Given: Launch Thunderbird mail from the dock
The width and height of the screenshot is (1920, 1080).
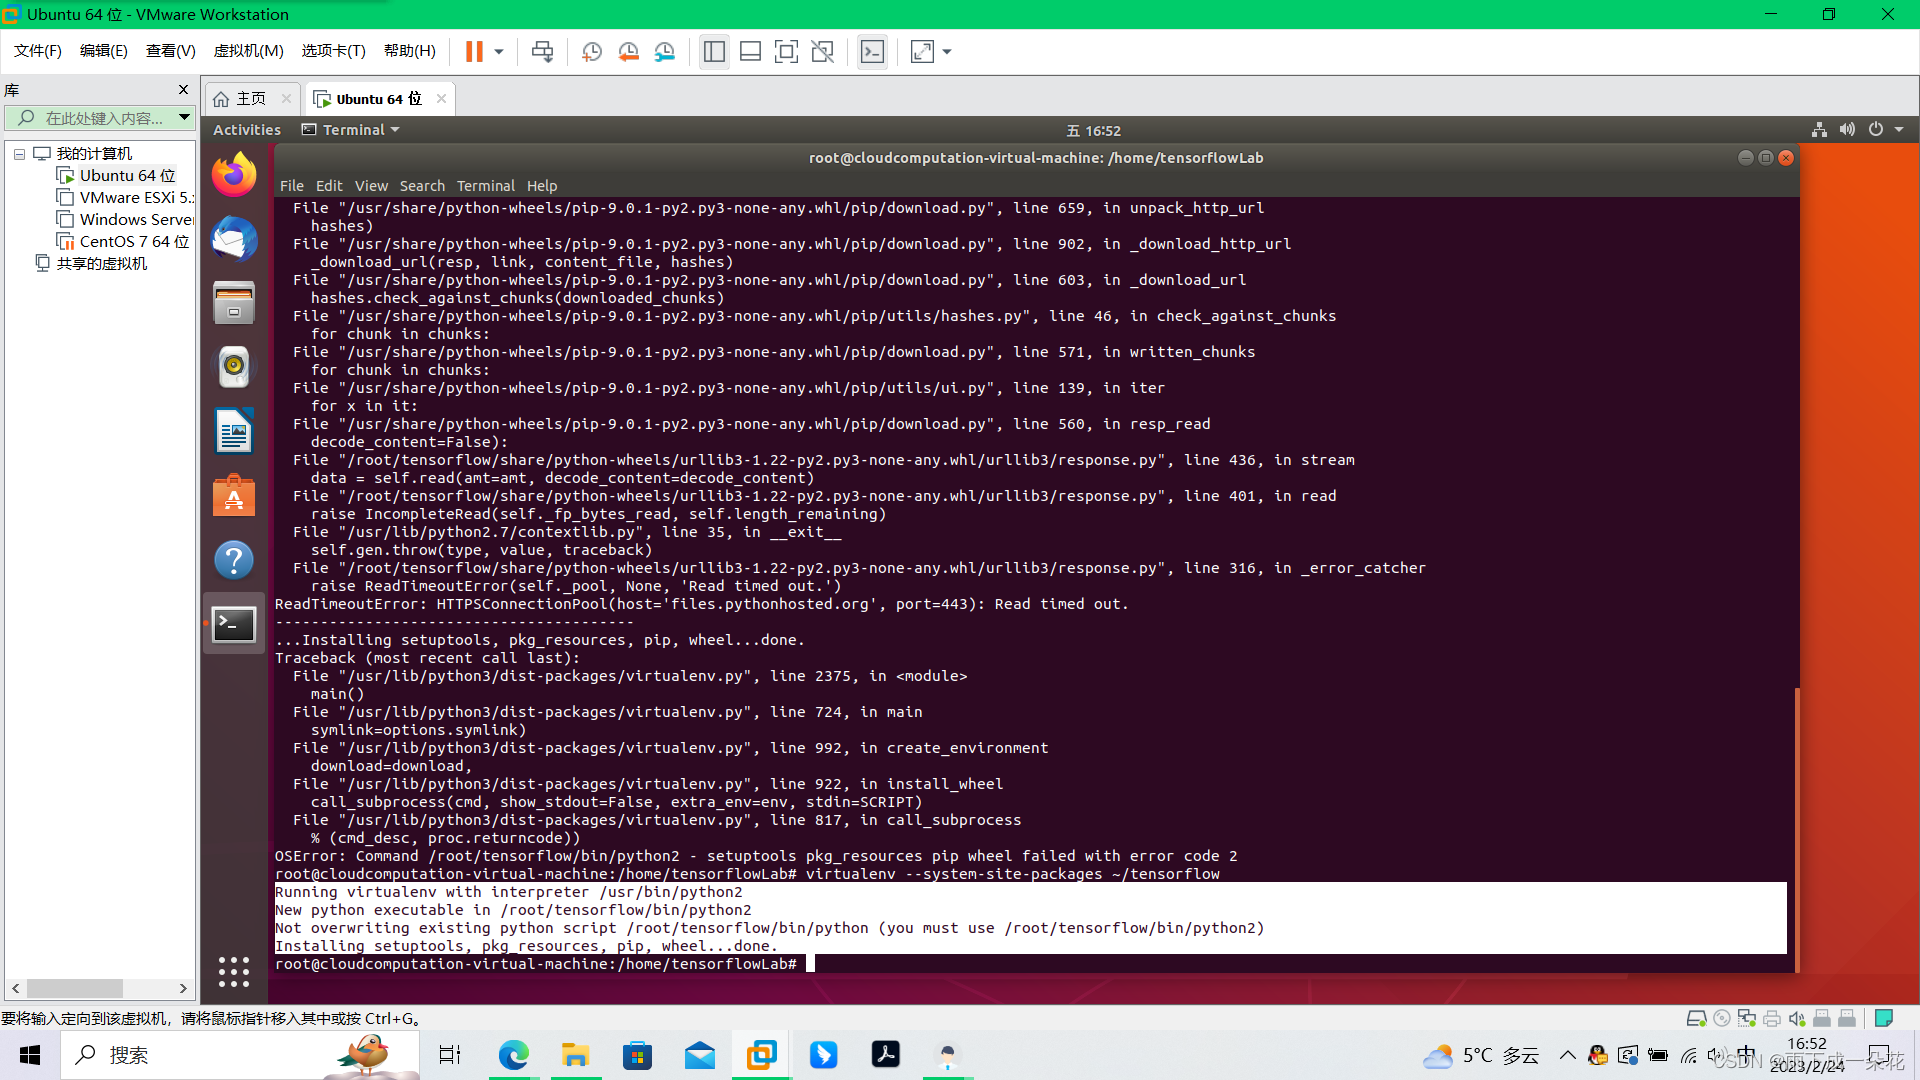Looking at the screenshot, I should [x=234, y=240].
